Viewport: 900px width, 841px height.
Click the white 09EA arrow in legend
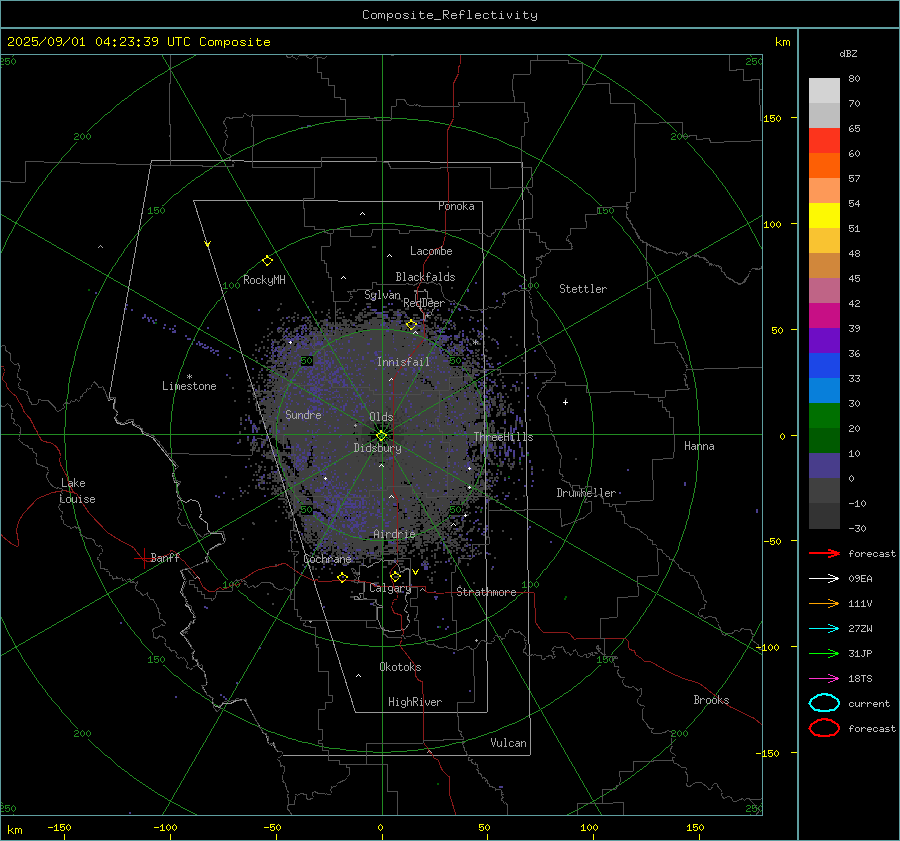click(824, 578)
